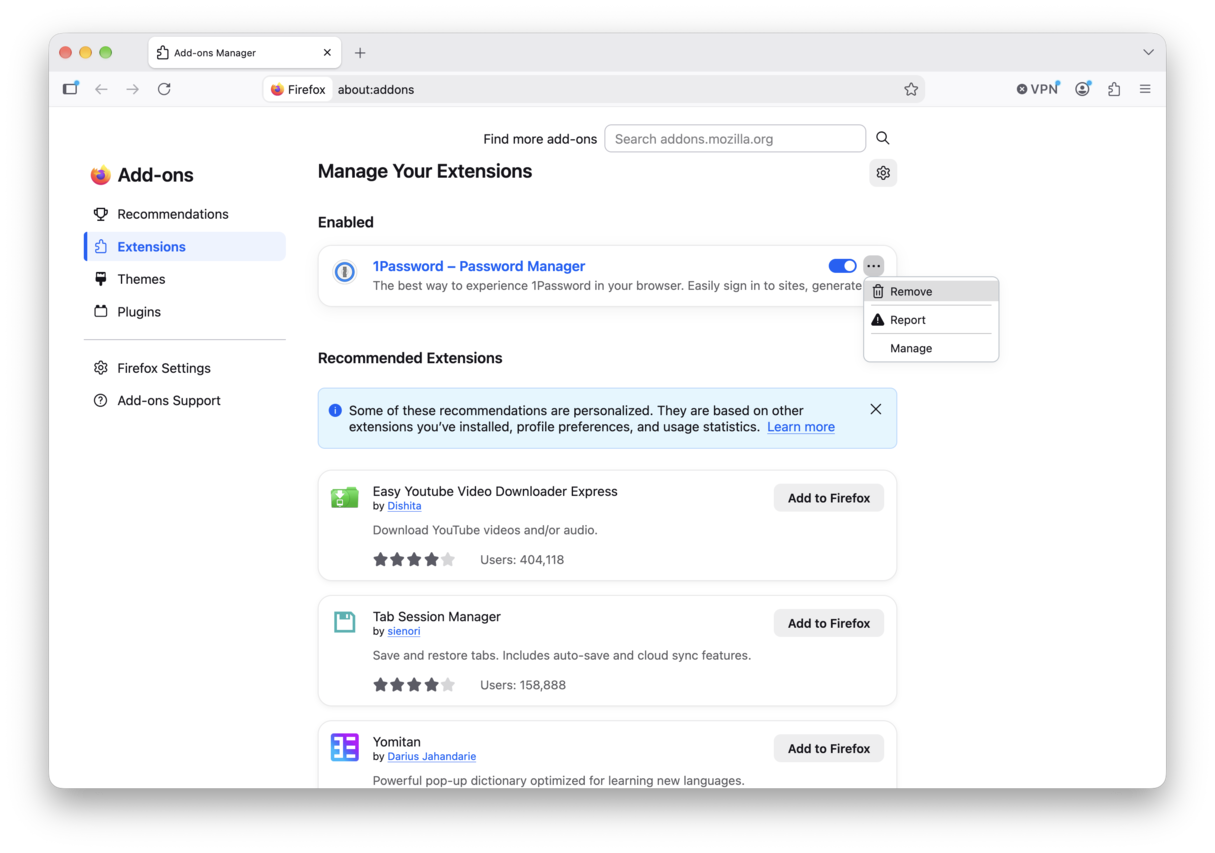1215x853 pixels.
Task: Click the 1Password more options button
Action: click(874, 266)
